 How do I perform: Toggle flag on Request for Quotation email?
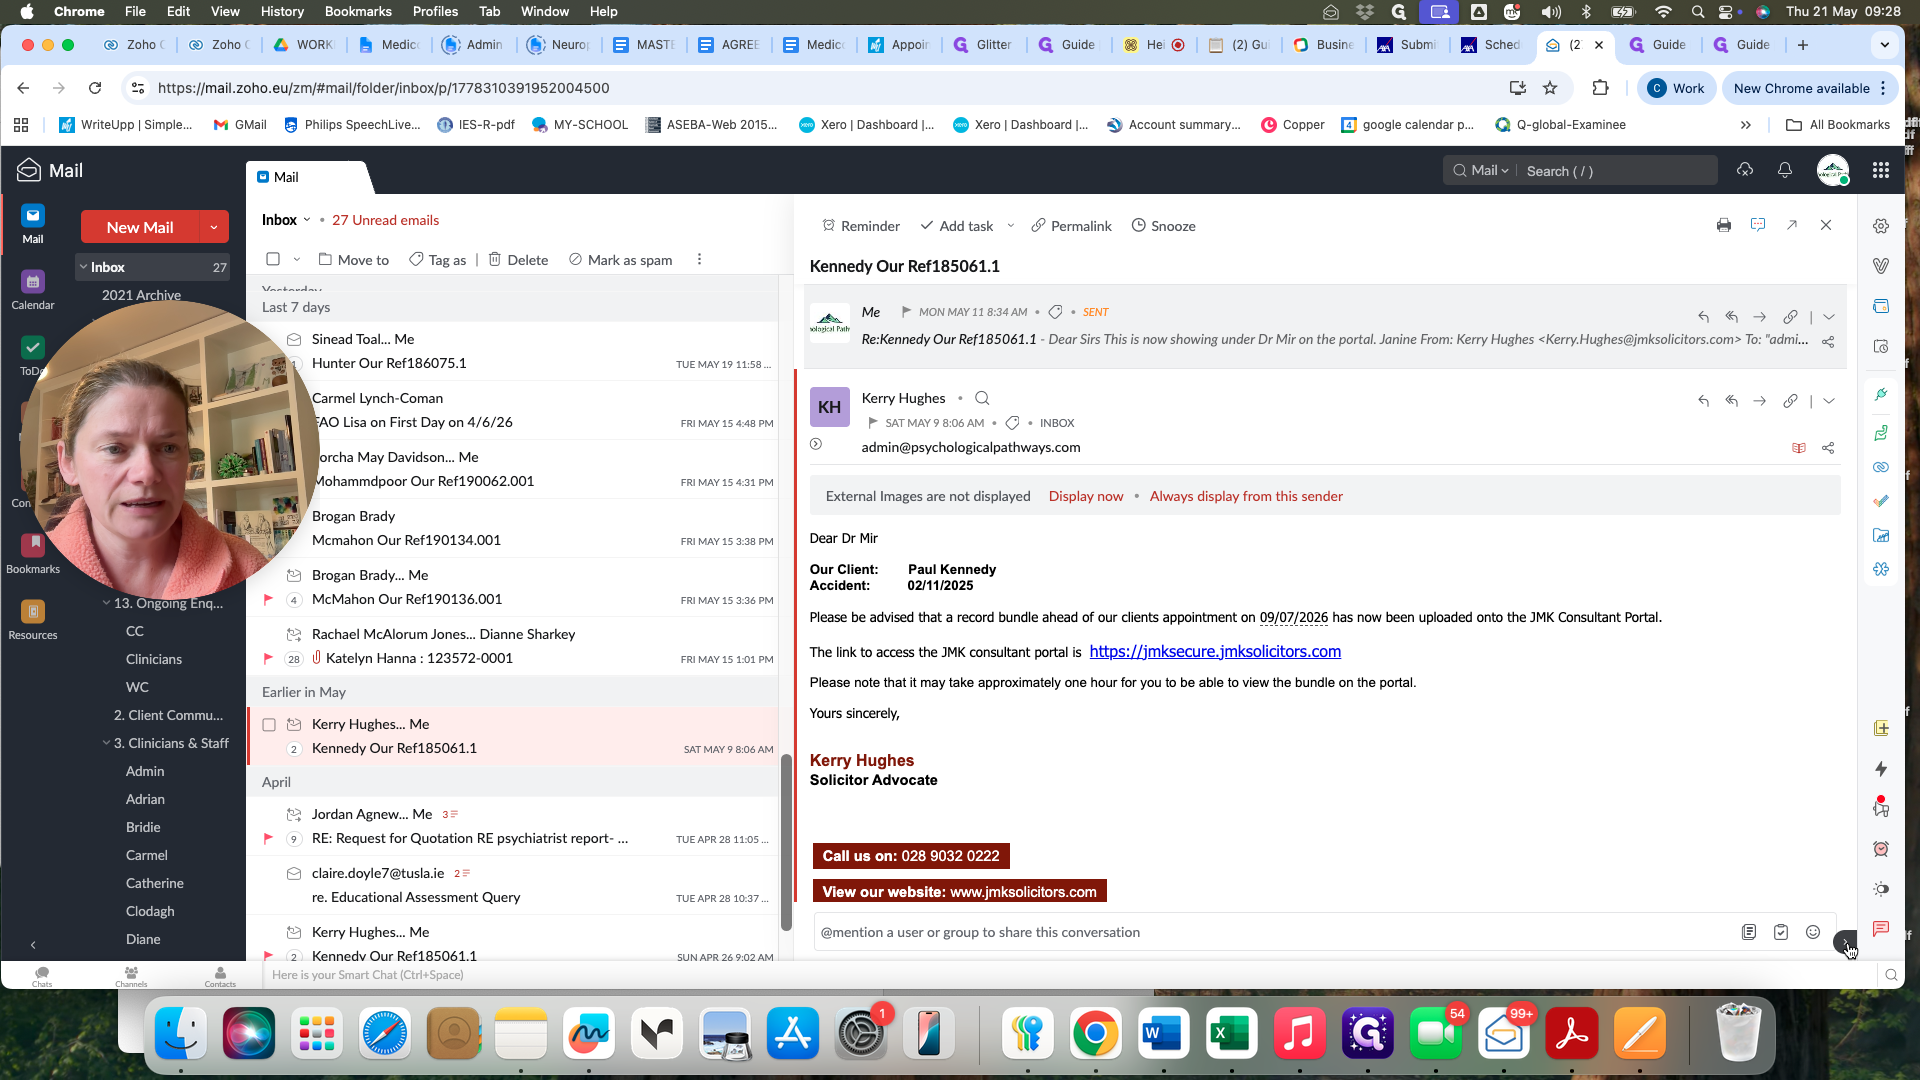(268, 838)
